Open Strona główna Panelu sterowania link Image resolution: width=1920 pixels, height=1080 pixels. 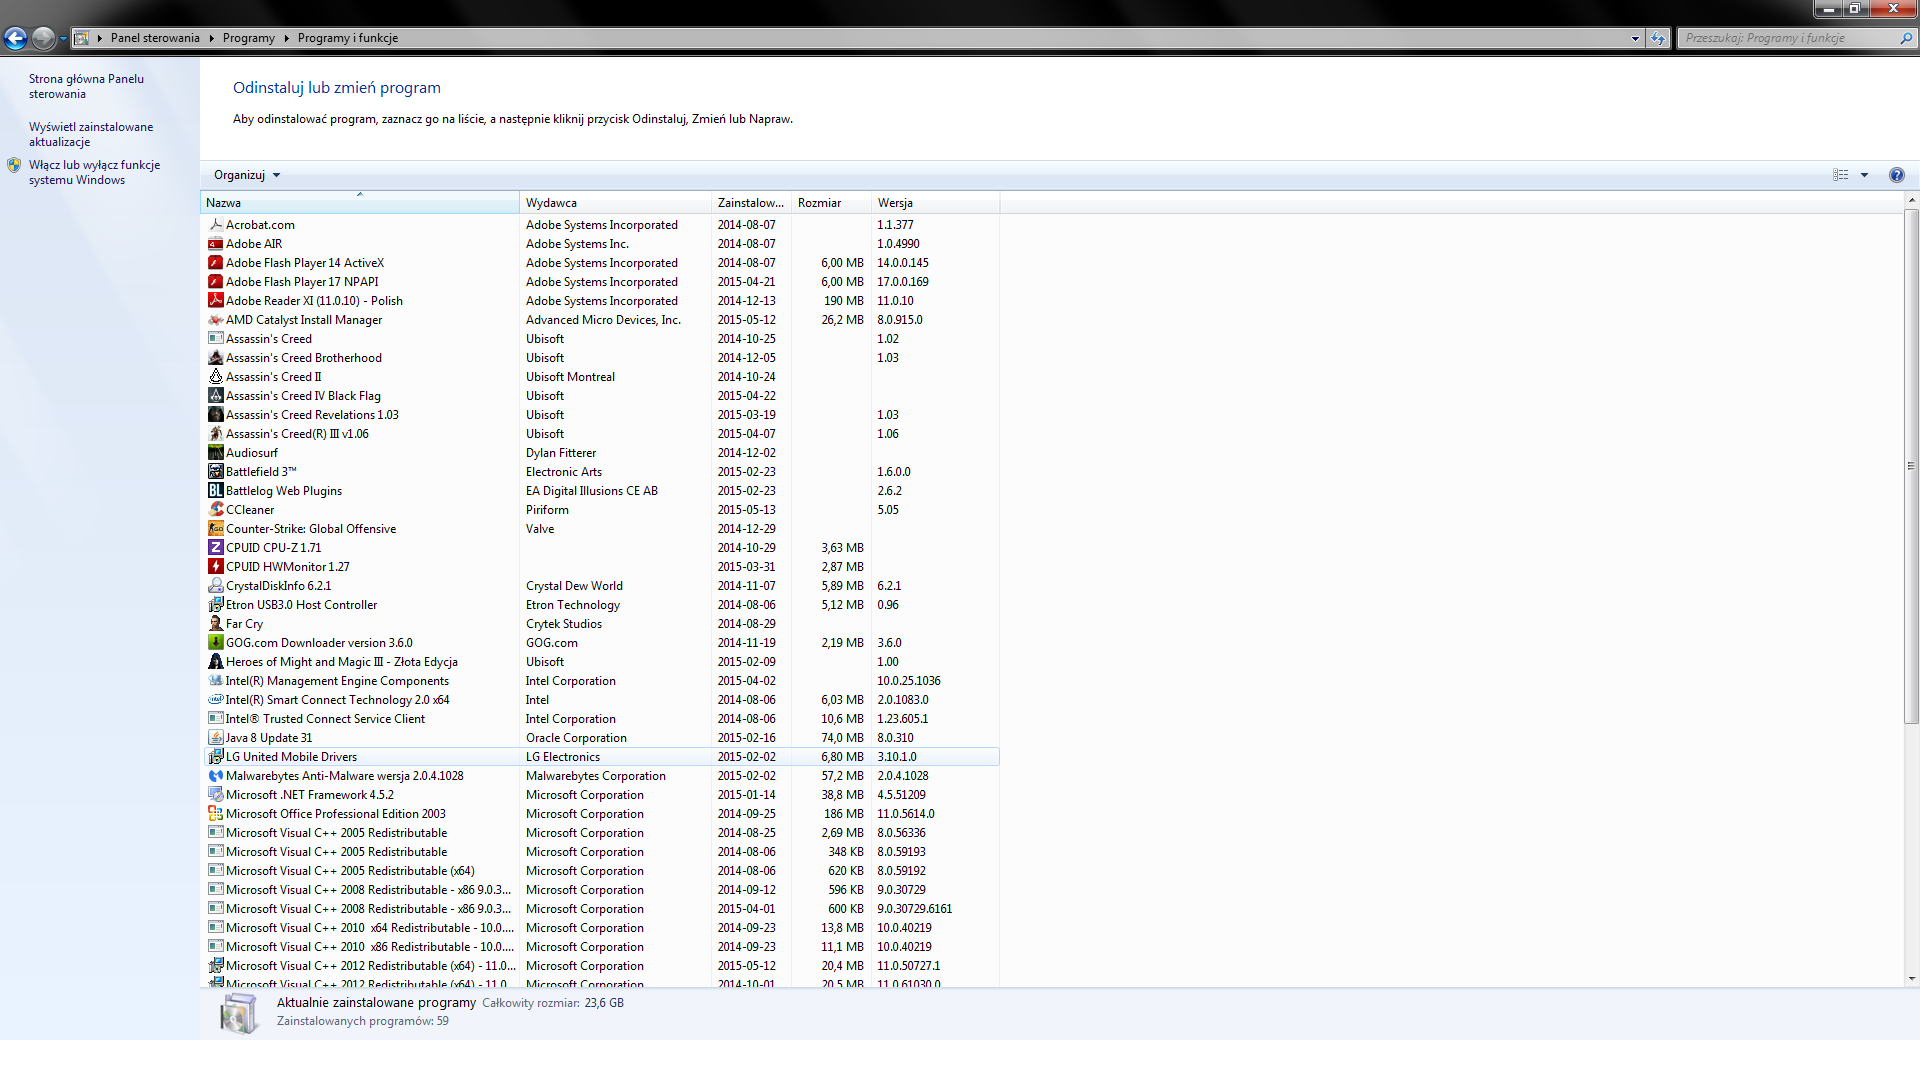pos(86,86)
